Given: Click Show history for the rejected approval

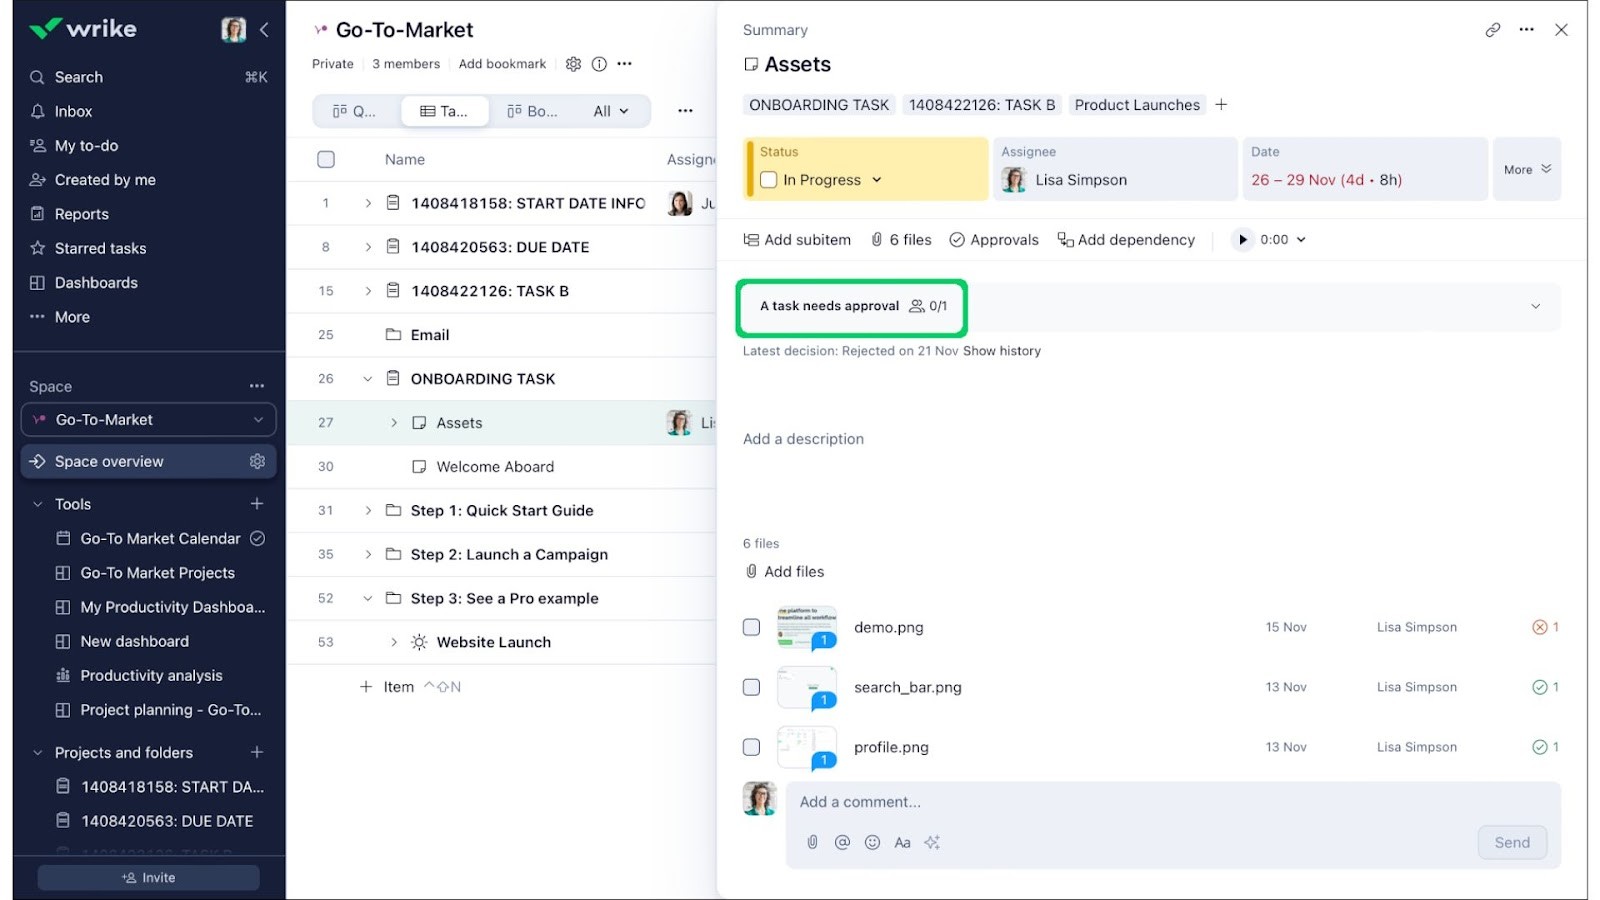Looking at the screenshot, I should coord(1002,350).
